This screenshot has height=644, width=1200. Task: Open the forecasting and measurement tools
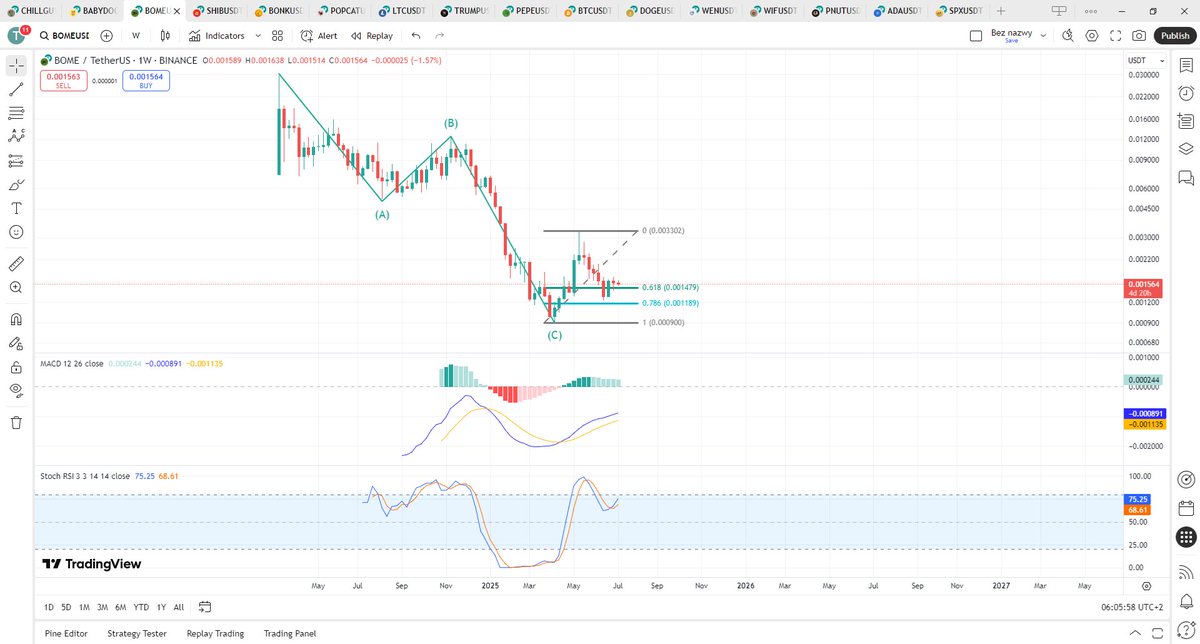click(x=16, y=160)
